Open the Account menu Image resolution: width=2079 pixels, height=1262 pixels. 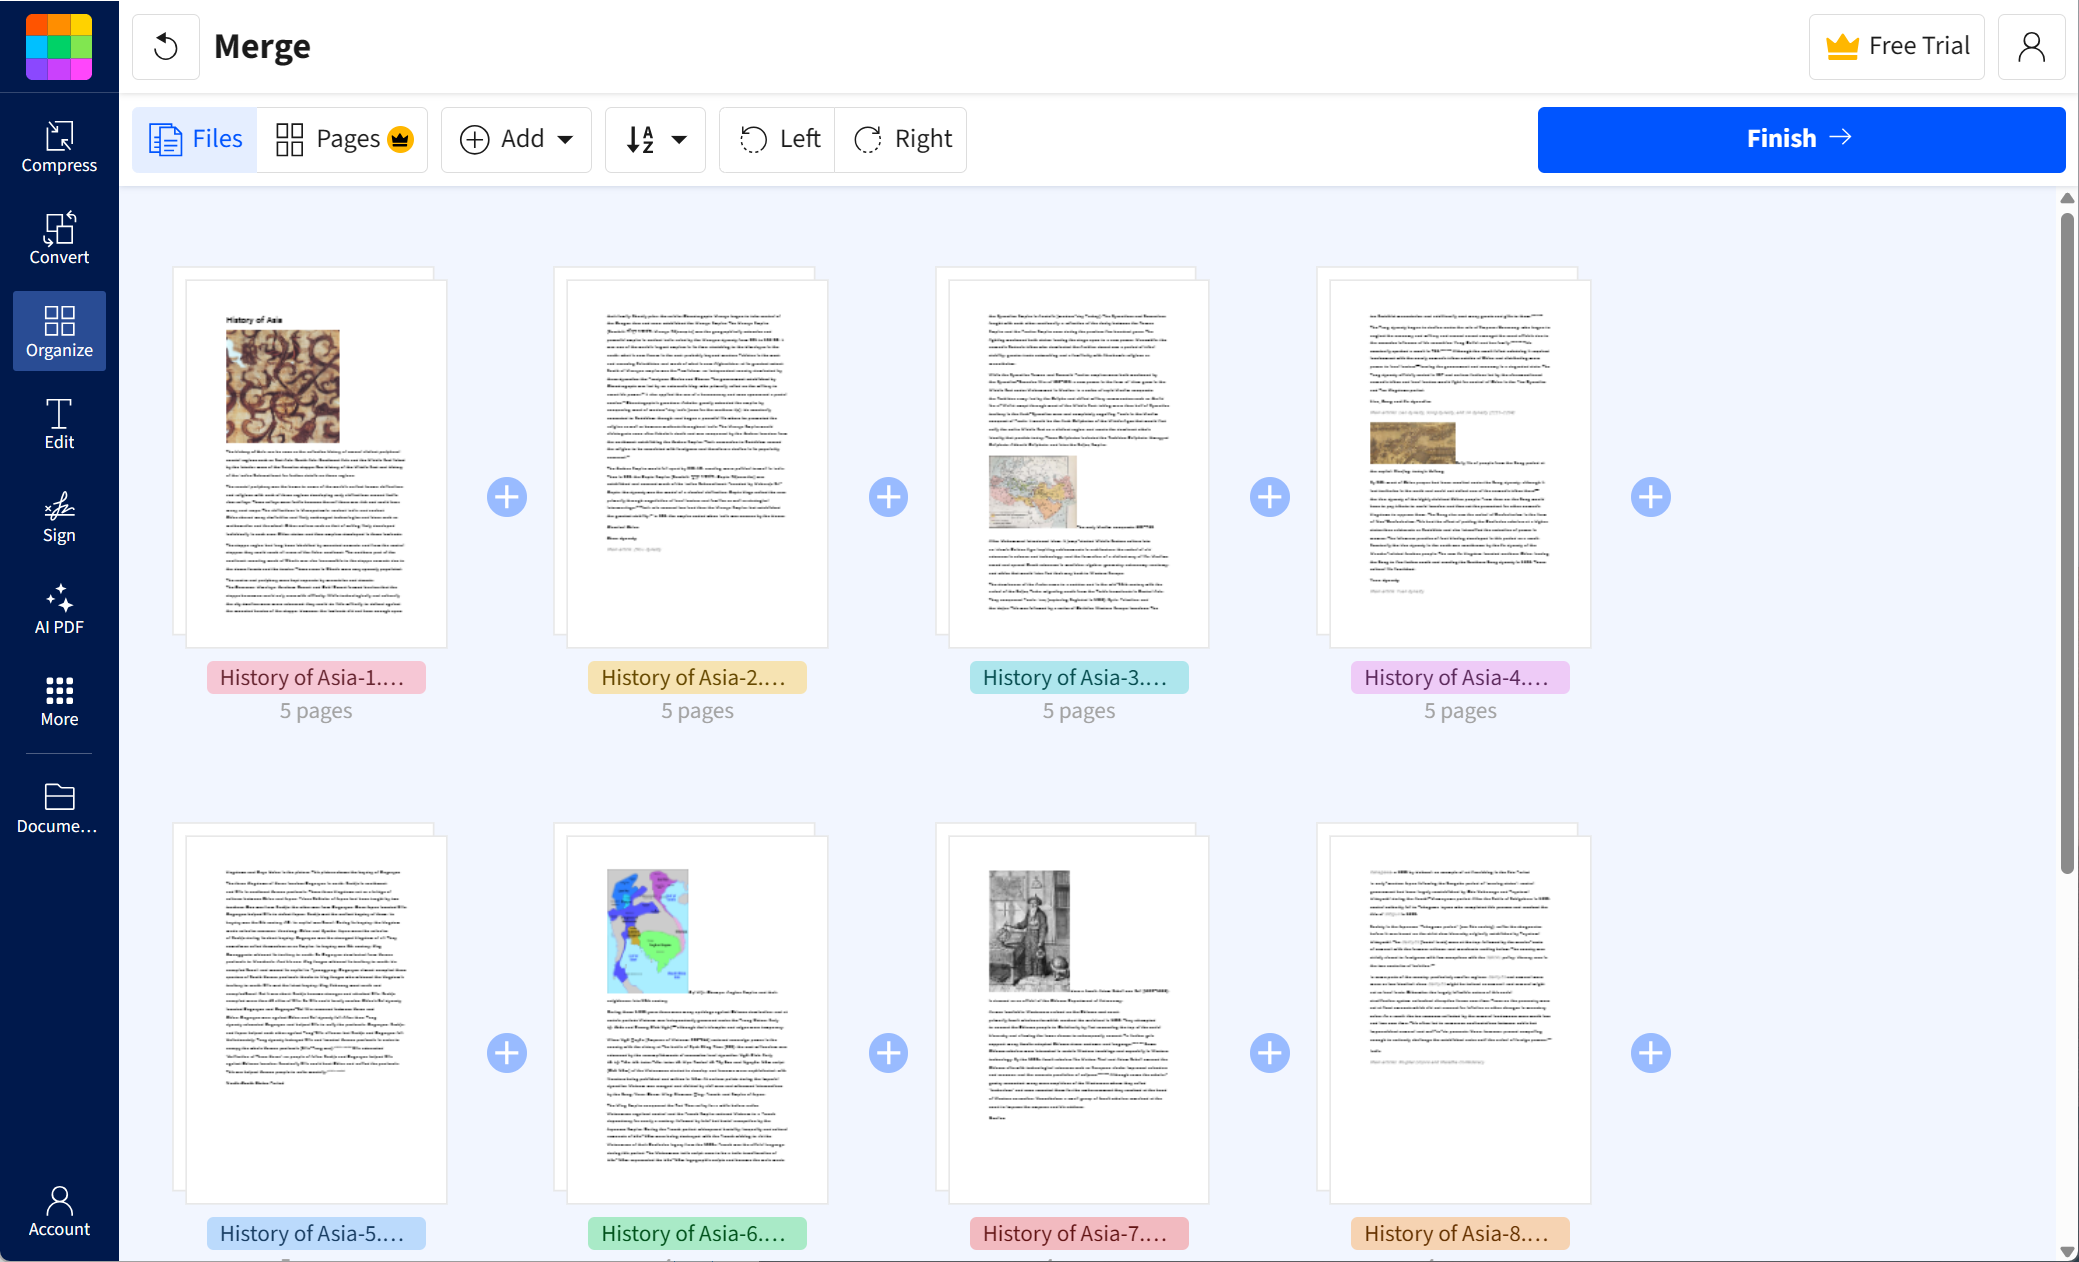coord(2031,46)
